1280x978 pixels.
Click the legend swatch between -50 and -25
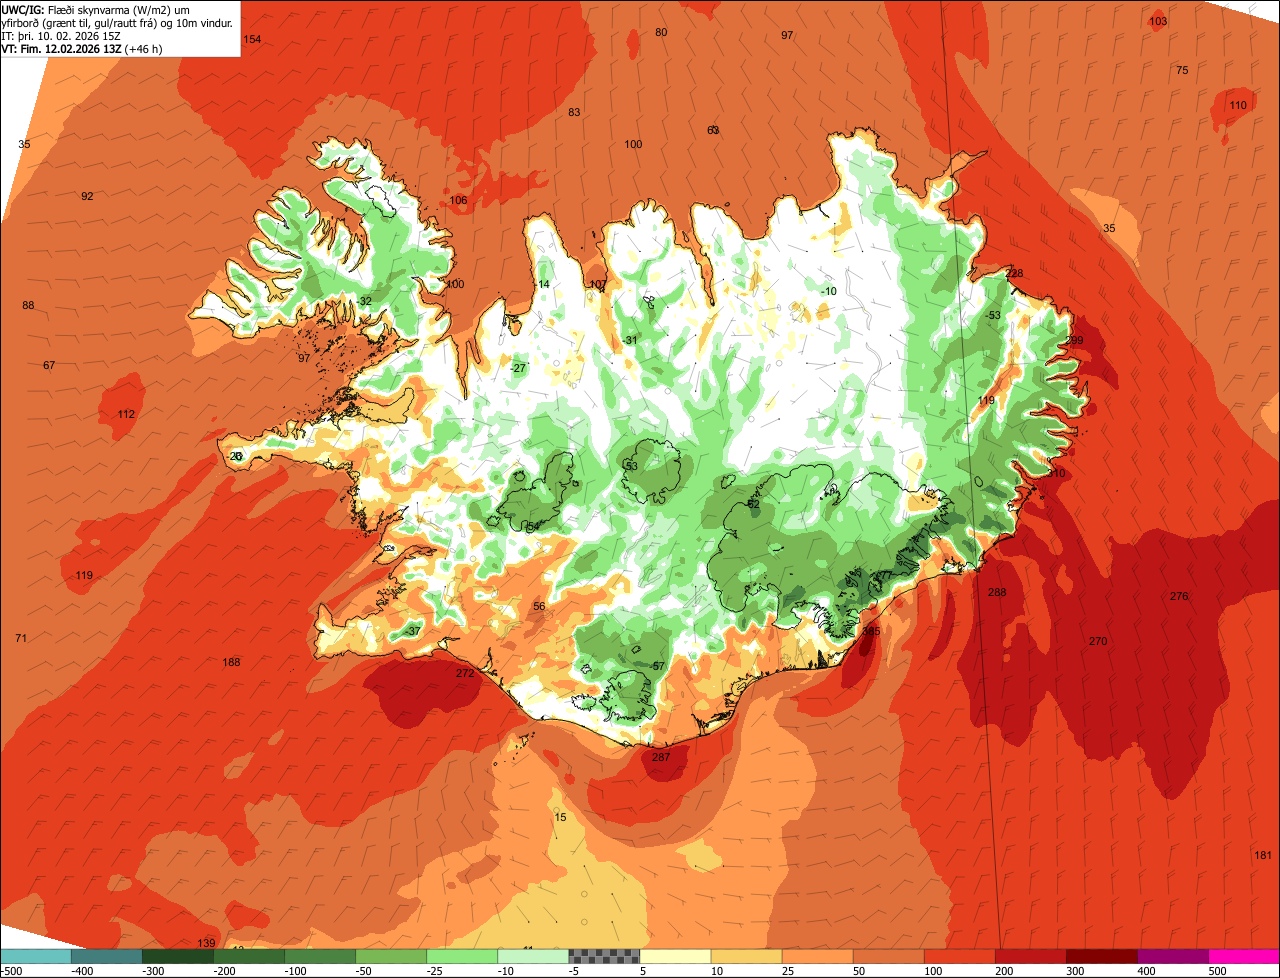pyautogui.click(x=391, y=957)
